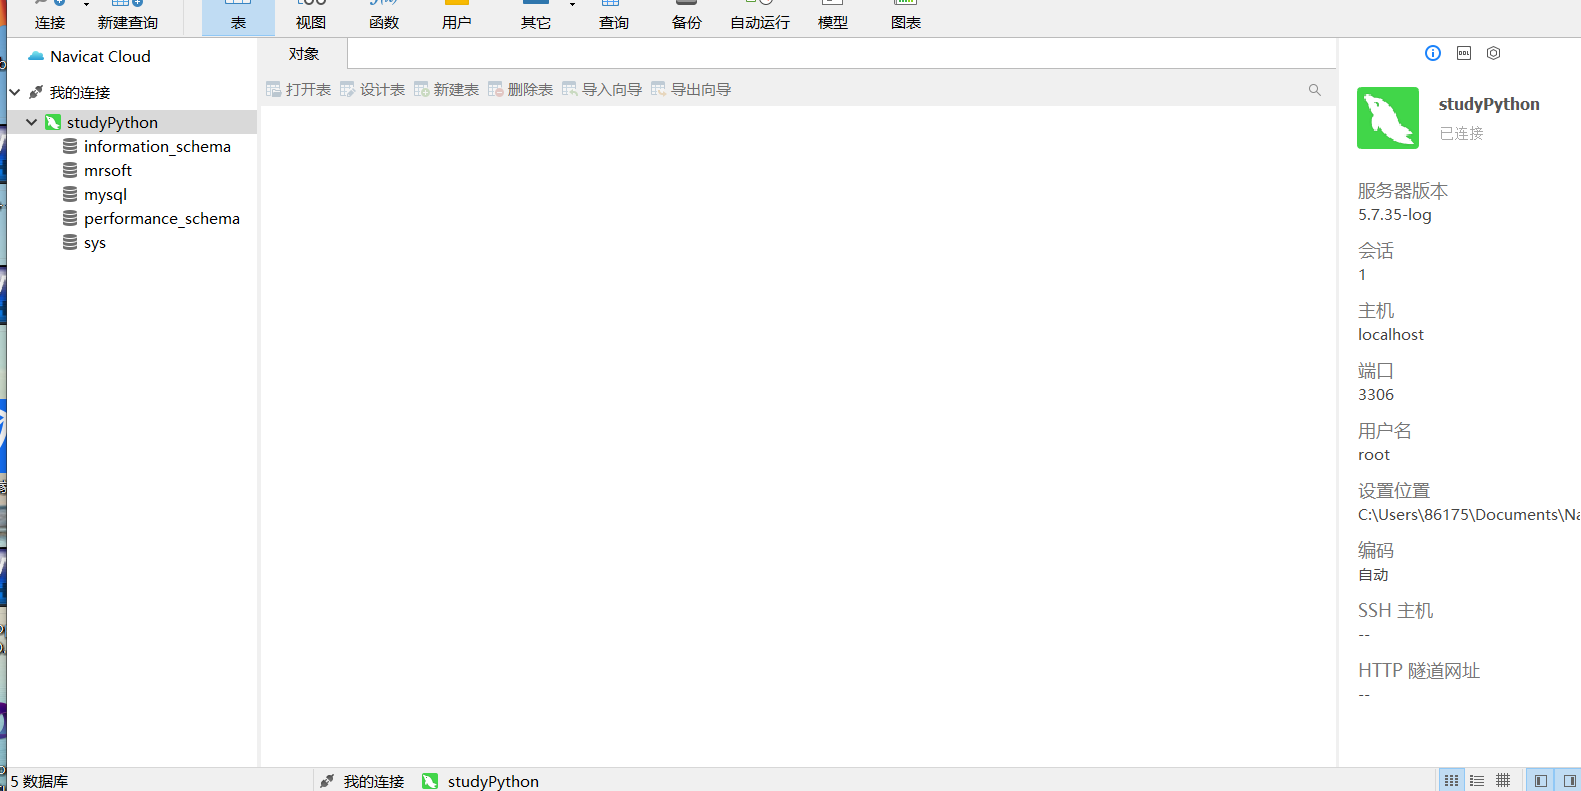Show the general info panel icon

1433,53
